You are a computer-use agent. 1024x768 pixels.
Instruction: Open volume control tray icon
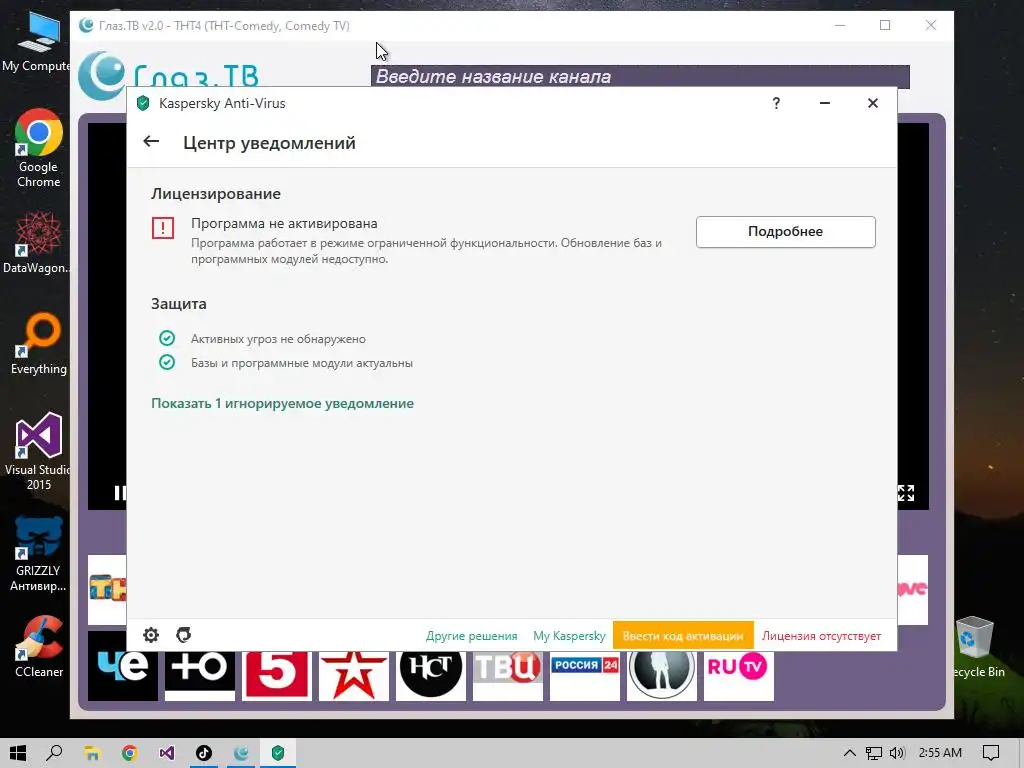coord(897,753)
